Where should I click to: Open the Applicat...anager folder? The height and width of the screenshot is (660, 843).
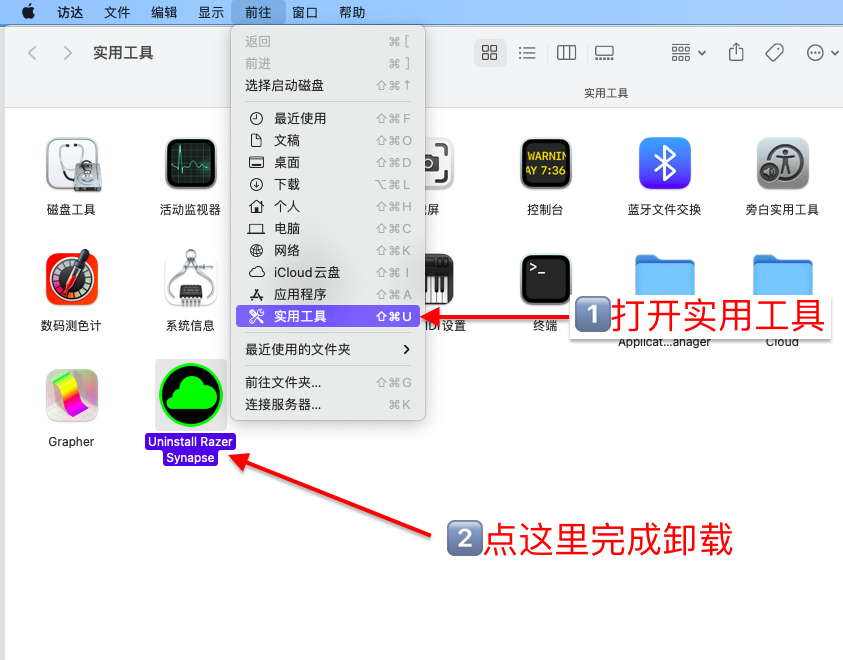665,275
